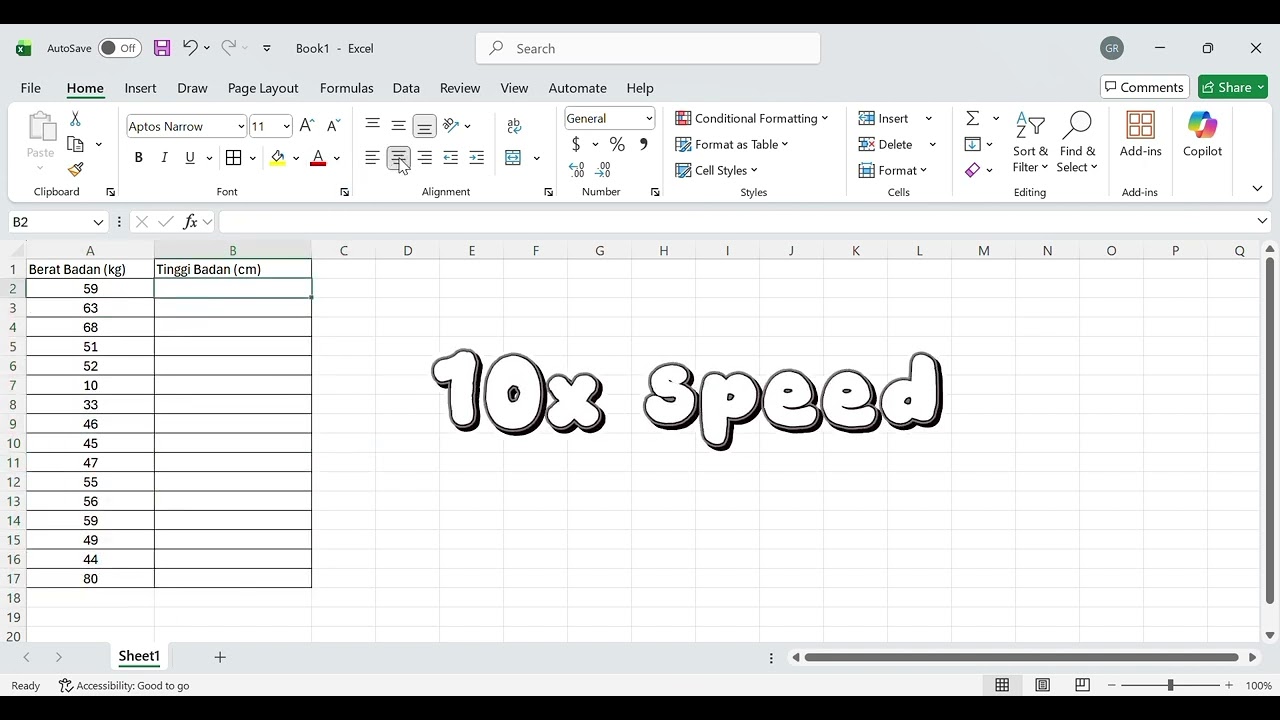The height and width of the screenshot is (720, 1280).
Task: Click into the formula bar
Action: tap(735, 222)
